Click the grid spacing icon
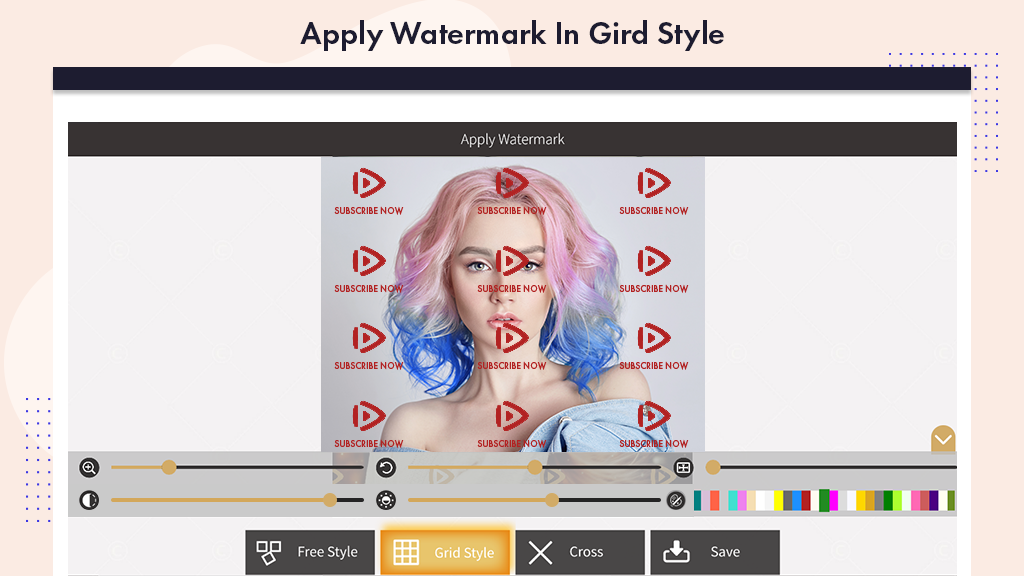This screenshot has width=1024, height=576. pos(683,468)
